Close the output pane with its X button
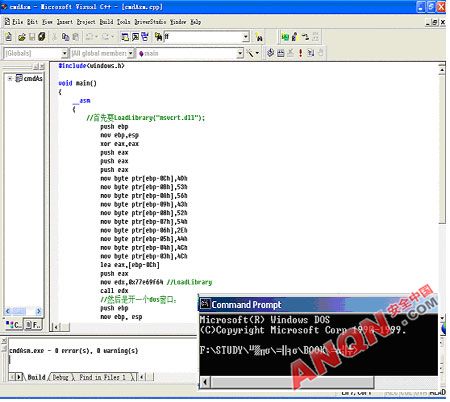Image resolution: width=450 pixels, height=402 pixels. coord(4,341)
